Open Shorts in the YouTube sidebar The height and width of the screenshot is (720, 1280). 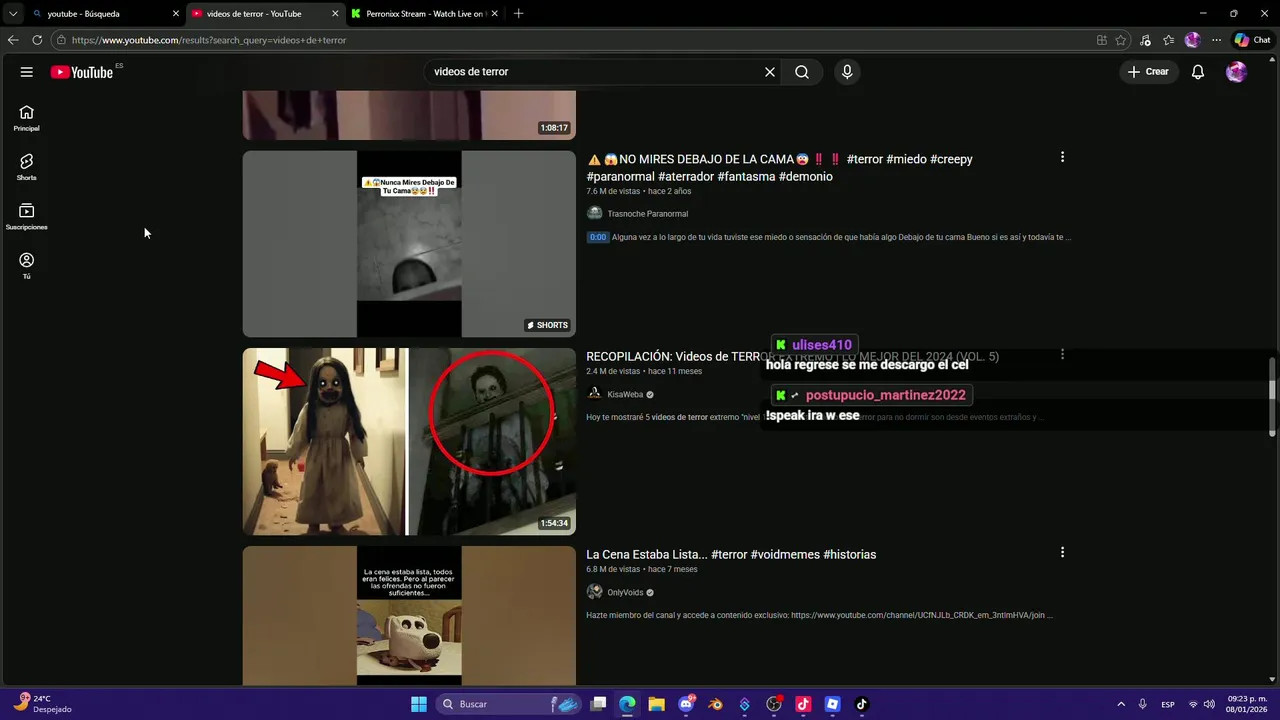click(27, 167)
